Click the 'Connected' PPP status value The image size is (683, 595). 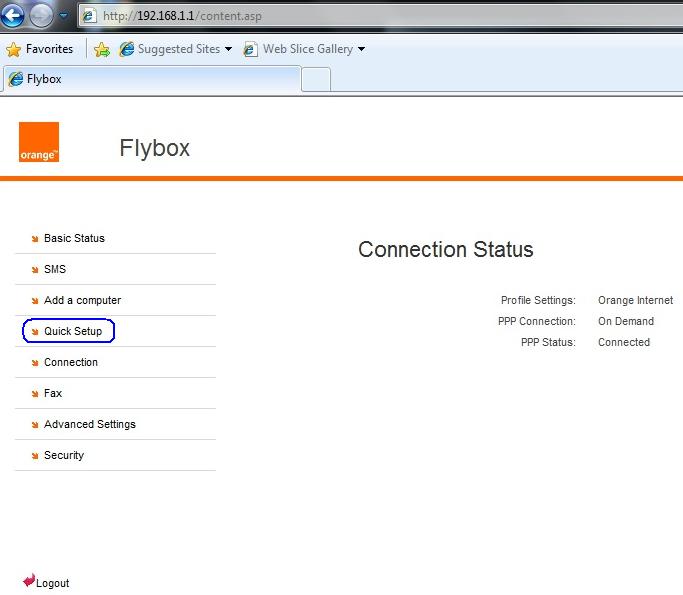click(x=624, y=342)
